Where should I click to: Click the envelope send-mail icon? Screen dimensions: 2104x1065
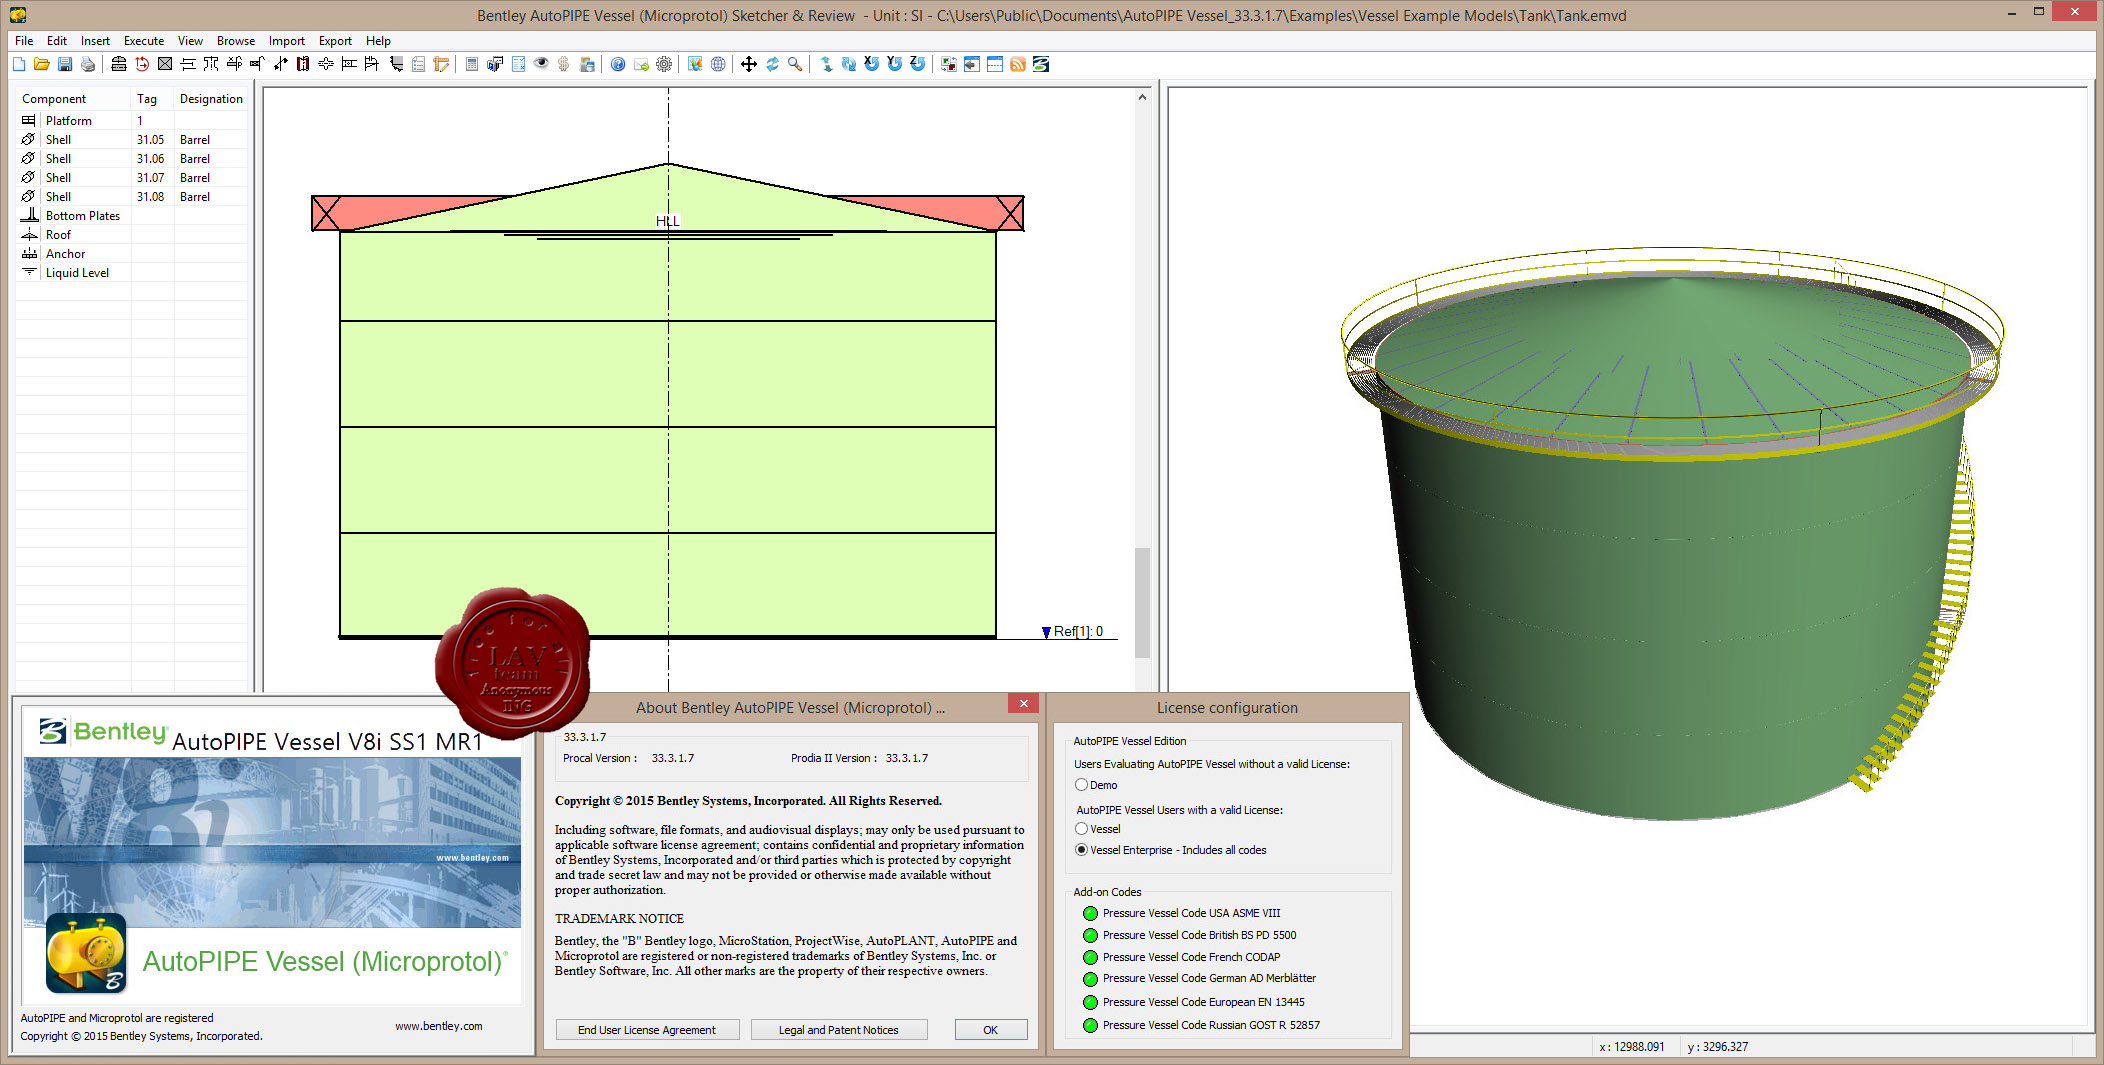coord(641,64)
